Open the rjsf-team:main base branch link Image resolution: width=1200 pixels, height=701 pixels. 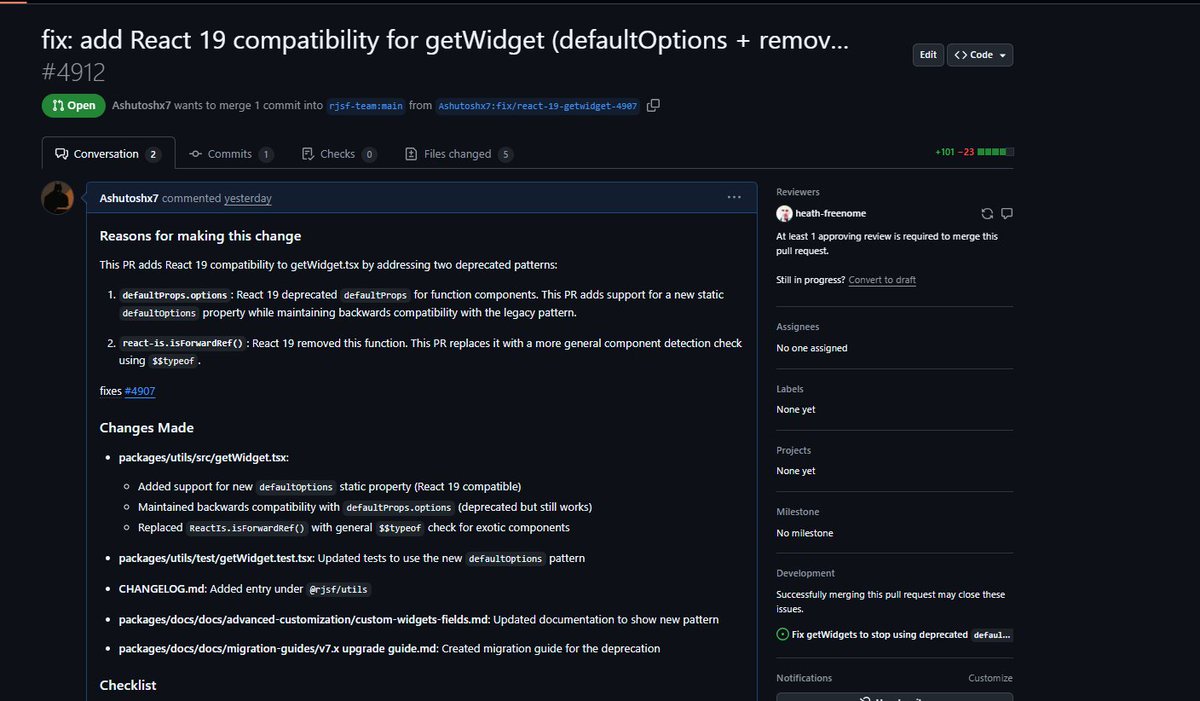(366, 105)
